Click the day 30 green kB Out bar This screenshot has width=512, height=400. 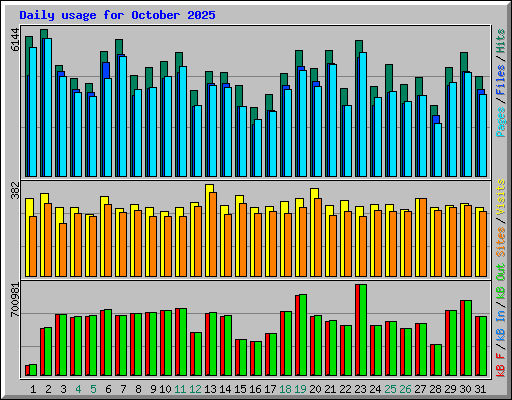468,338
